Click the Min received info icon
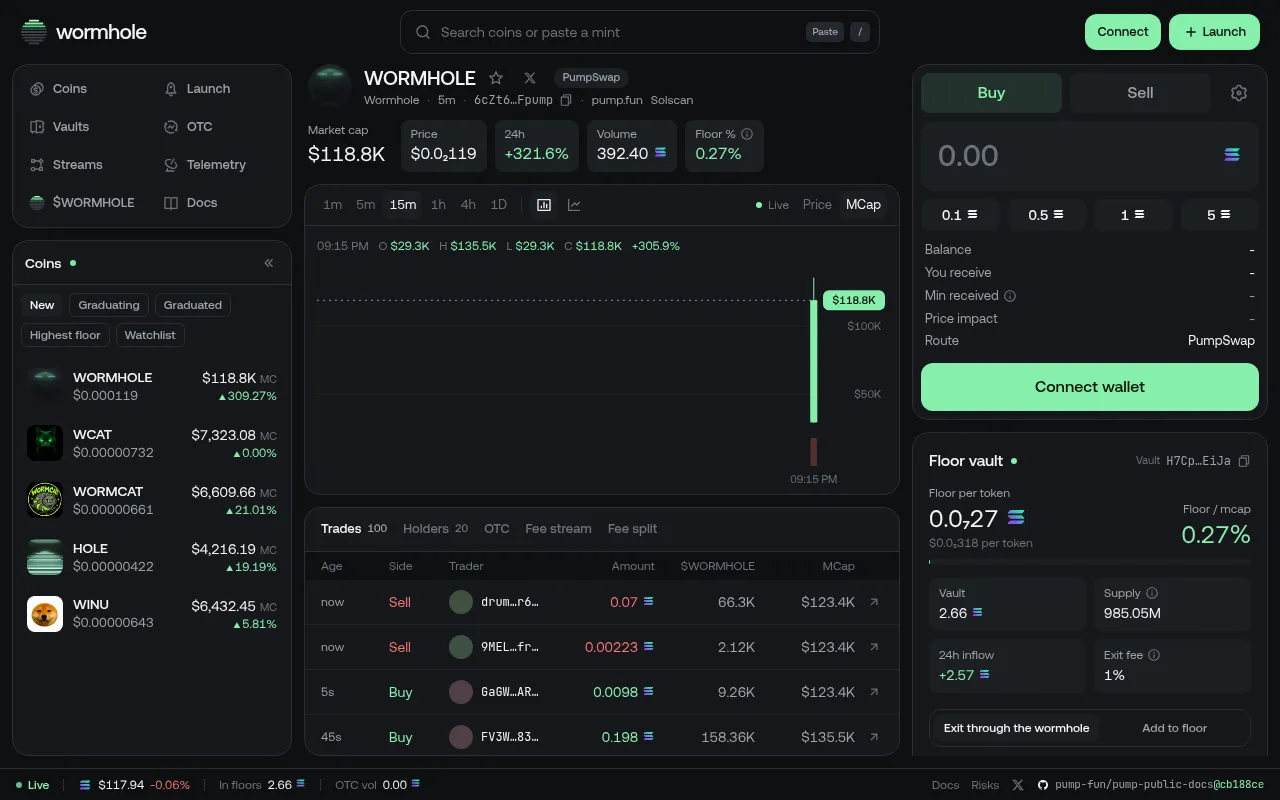The image size is (1280, 800). click(1010, 296)
